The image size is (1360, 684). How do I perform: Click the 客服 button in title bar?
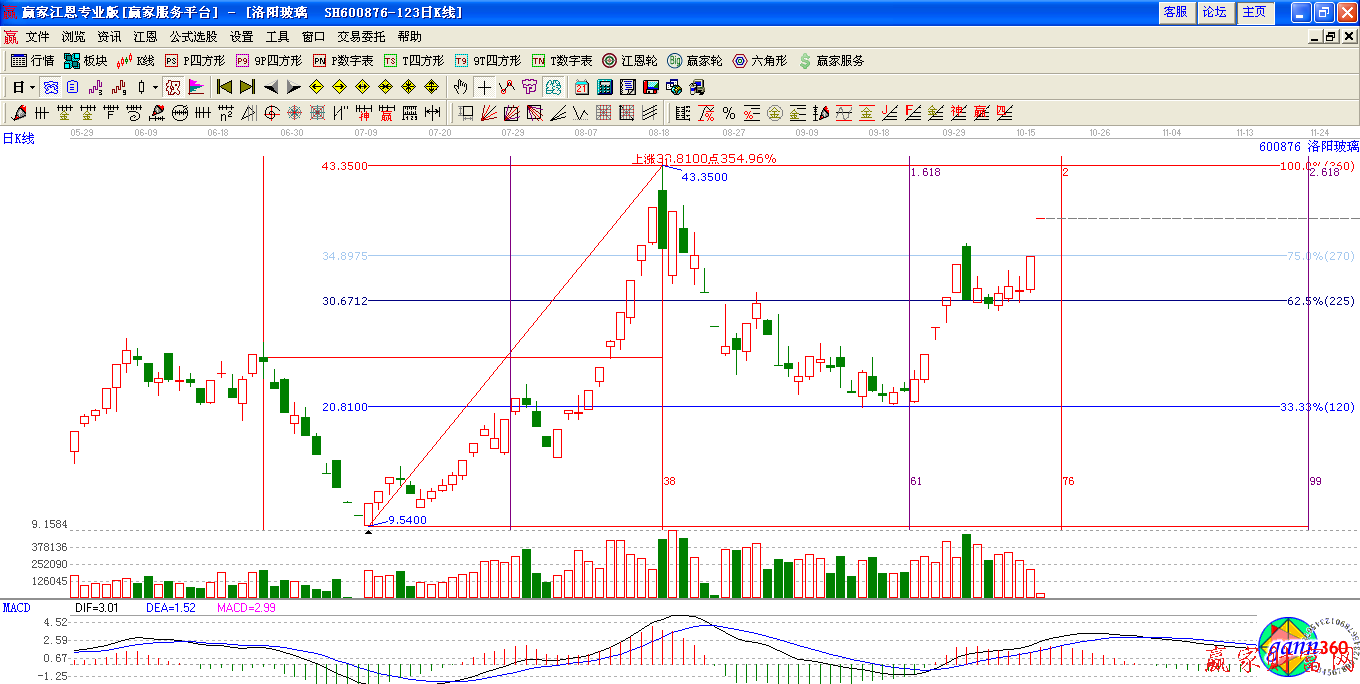[x=1174, y=12]
